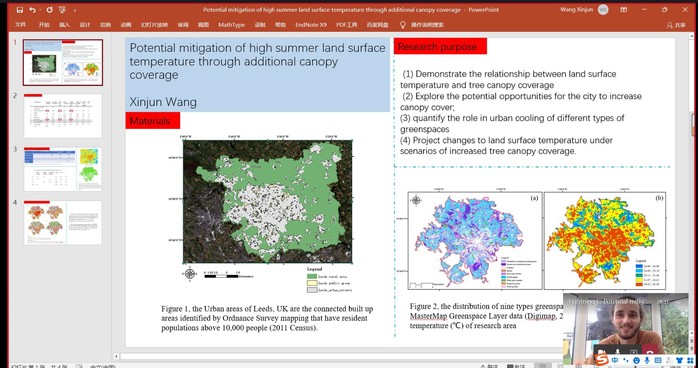Select the slide 2 thumbnail

(x=63, y=116)
